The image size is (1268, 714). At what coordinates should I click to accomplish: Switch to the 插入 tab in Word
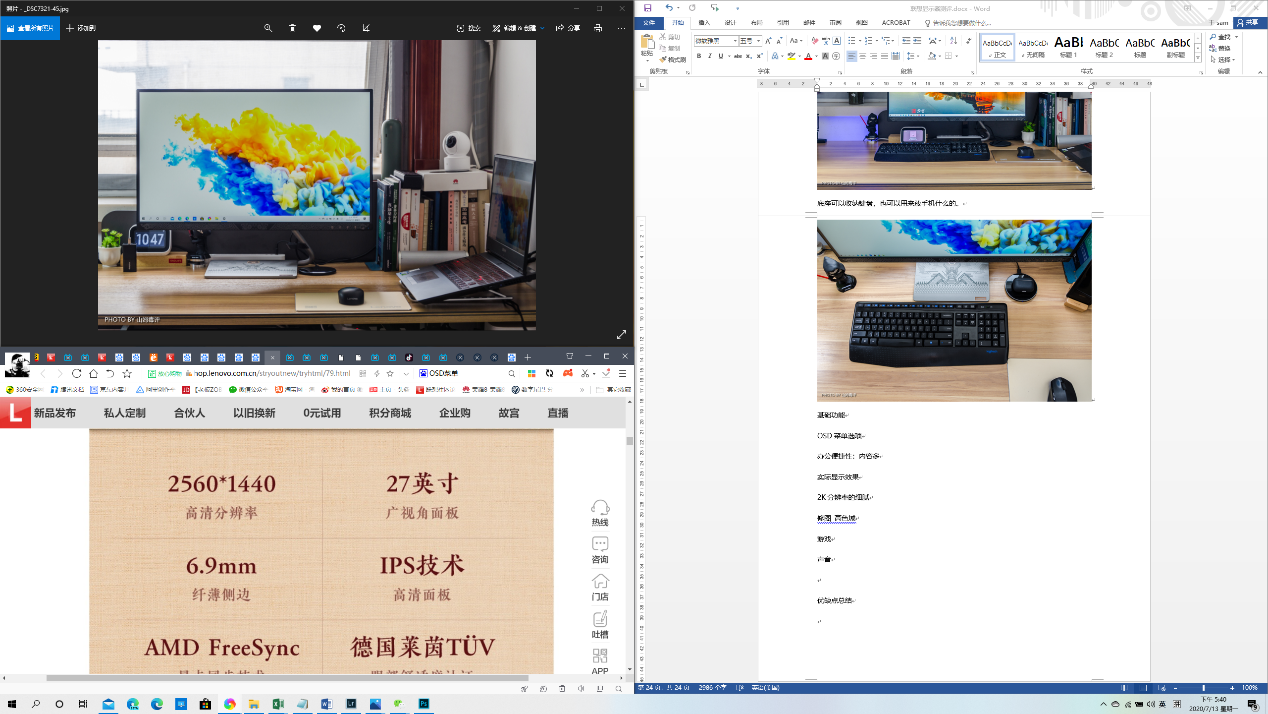pyautogui.click(x=704, y=22)
